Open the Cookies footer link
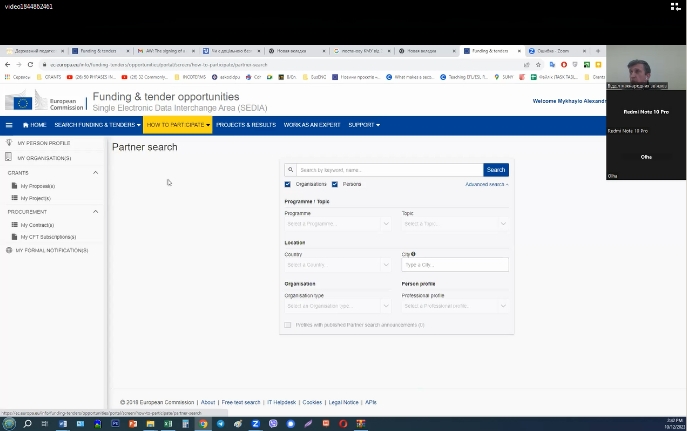 tap(312, 402)
